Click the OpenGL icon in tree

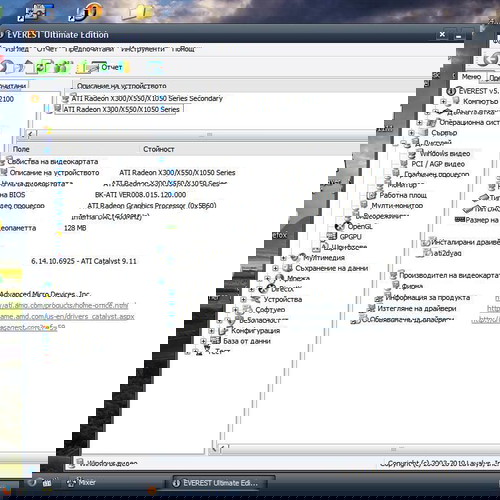click(341, 226)
